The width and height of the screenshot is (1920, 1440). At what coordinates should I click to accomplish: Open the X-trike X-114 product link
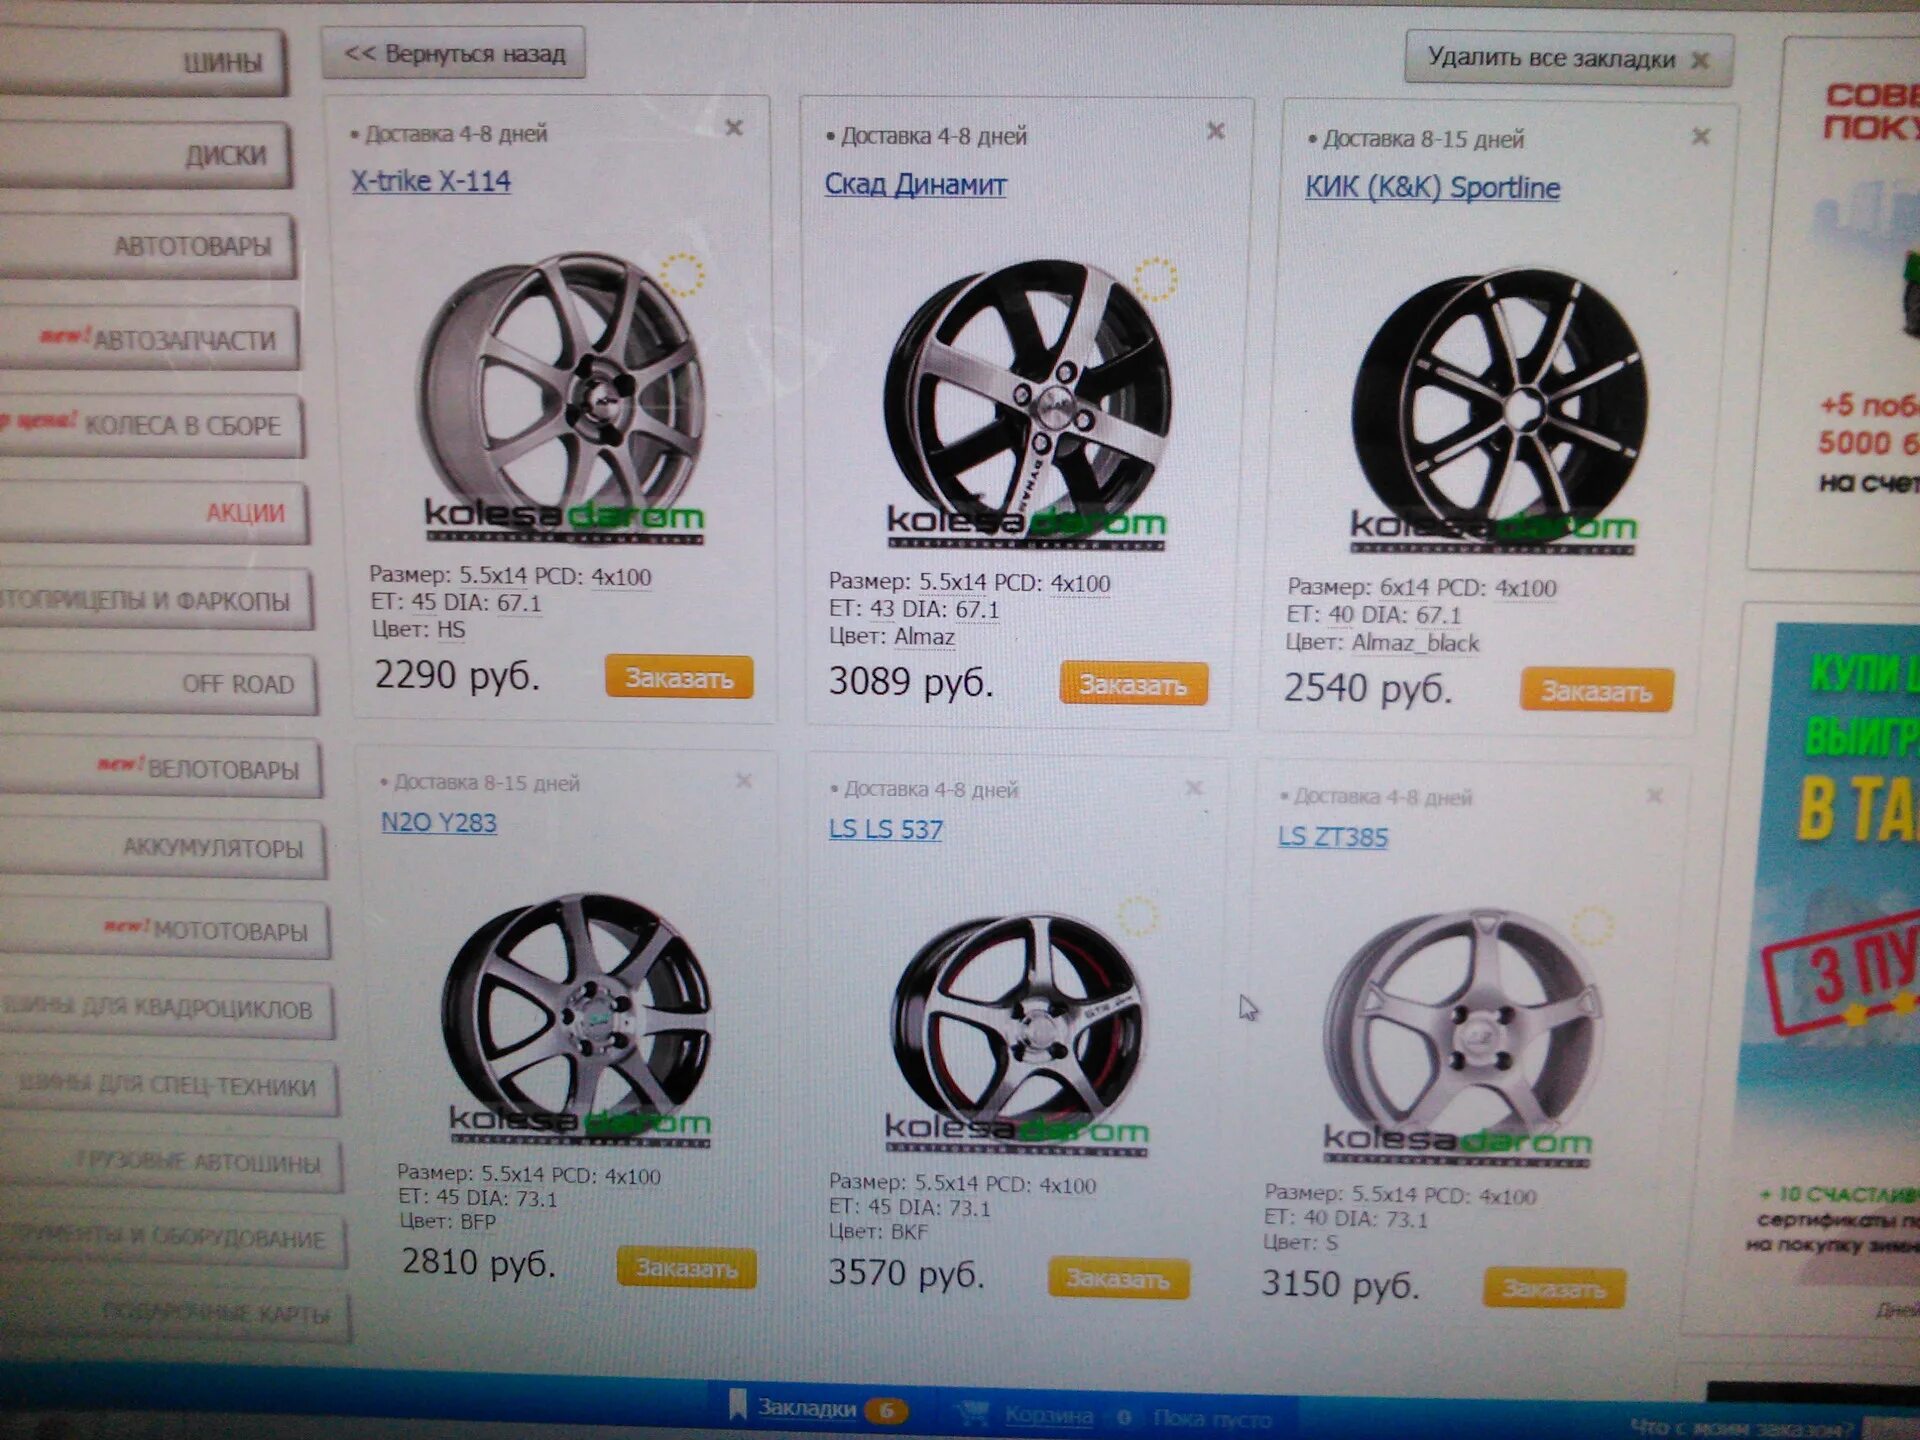[x=431, y=181]
